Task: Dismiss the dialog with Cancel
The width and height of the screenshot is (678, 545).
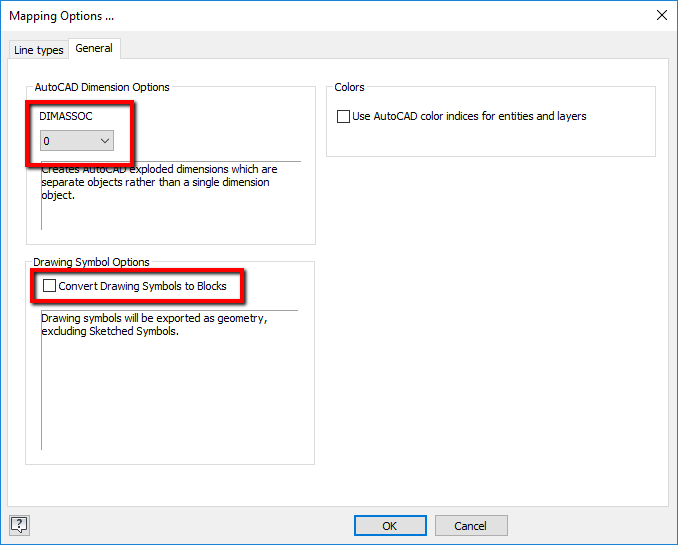Action: 471,526
